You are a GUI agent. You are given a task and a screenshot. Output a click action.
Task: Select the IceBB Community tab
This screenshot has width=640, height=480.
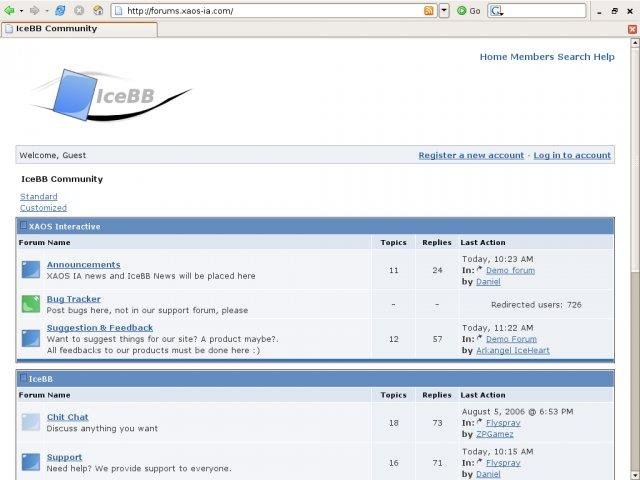coord(79,29)
